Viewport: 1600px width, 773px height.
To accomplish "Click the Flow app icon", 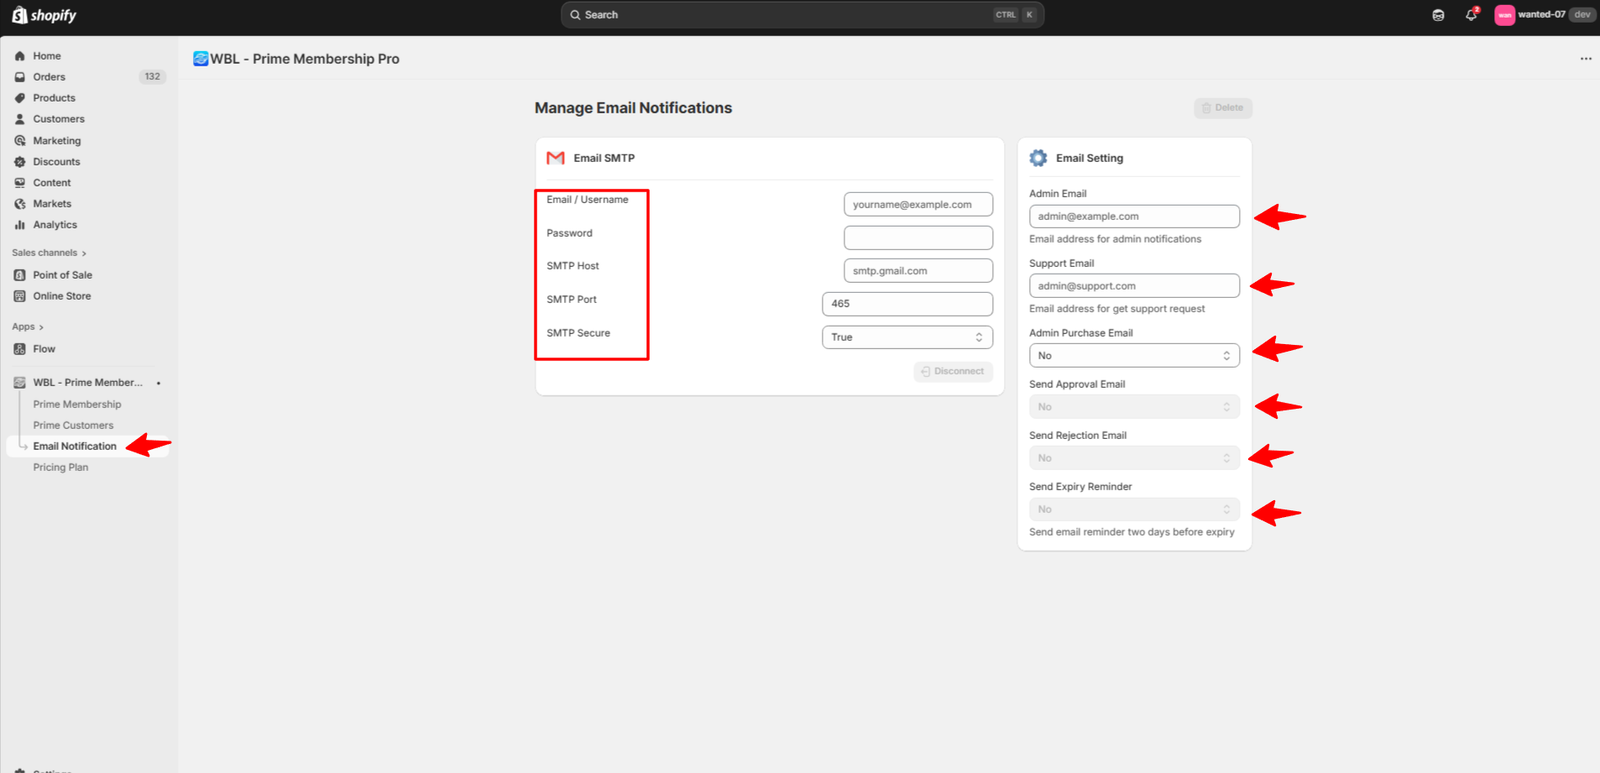I will coord(19,349).
